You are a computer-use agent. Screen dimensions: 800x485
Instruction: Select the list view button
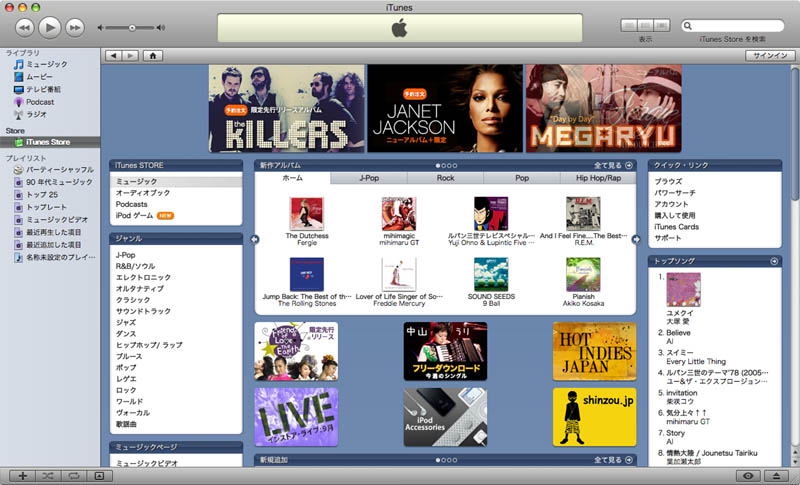coord(629,25)
